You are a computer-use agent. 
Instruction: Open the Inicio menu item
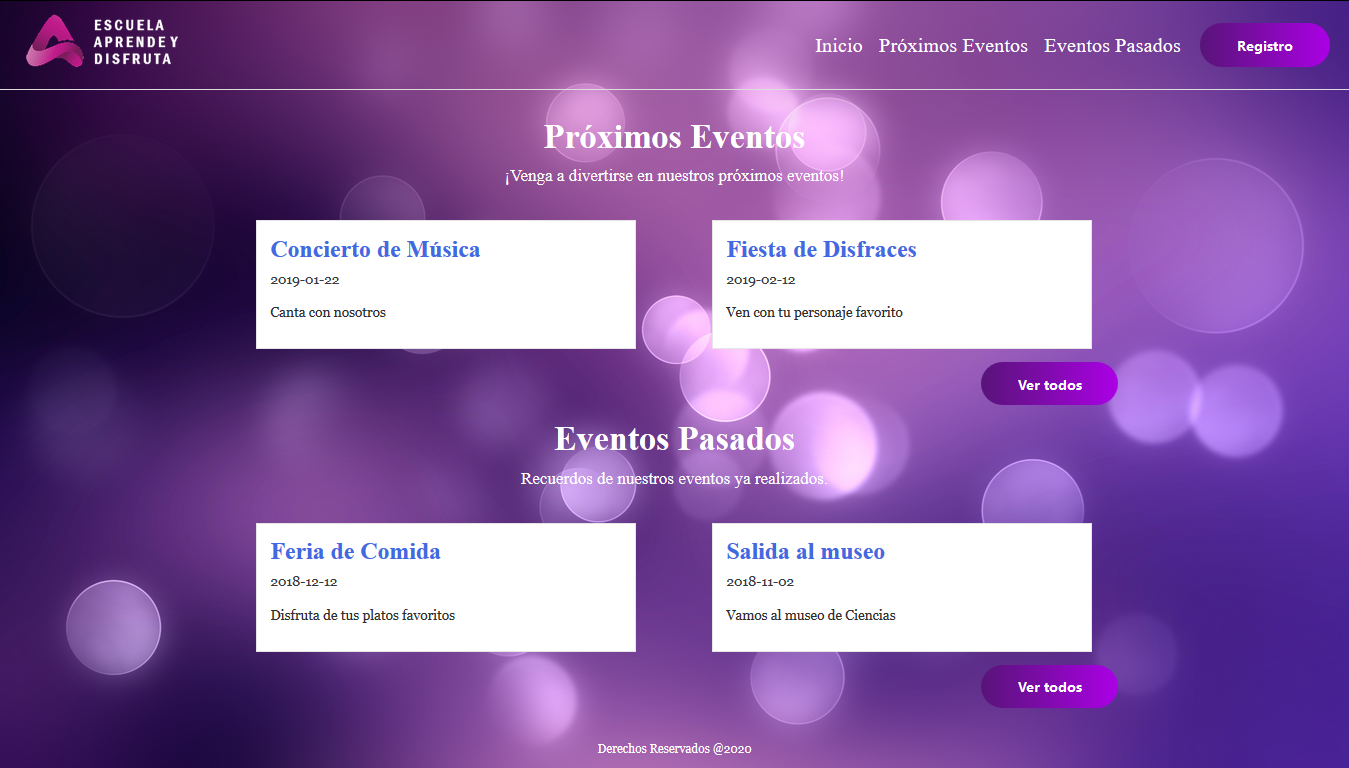click(838, 45)
